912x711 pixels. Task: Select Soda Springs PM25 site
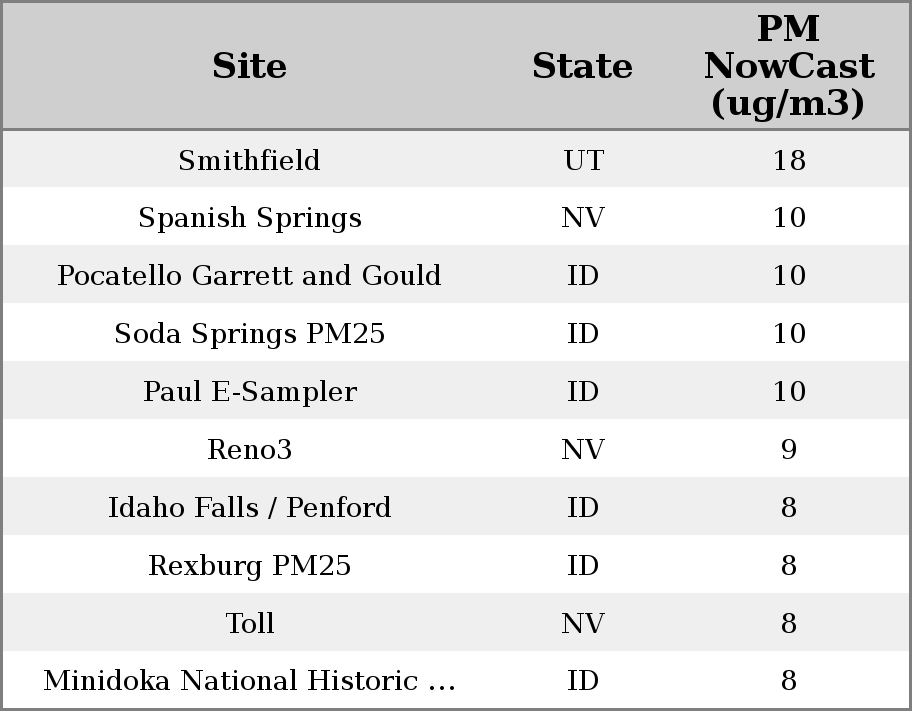pyautogui.click(x=249, y=334)
